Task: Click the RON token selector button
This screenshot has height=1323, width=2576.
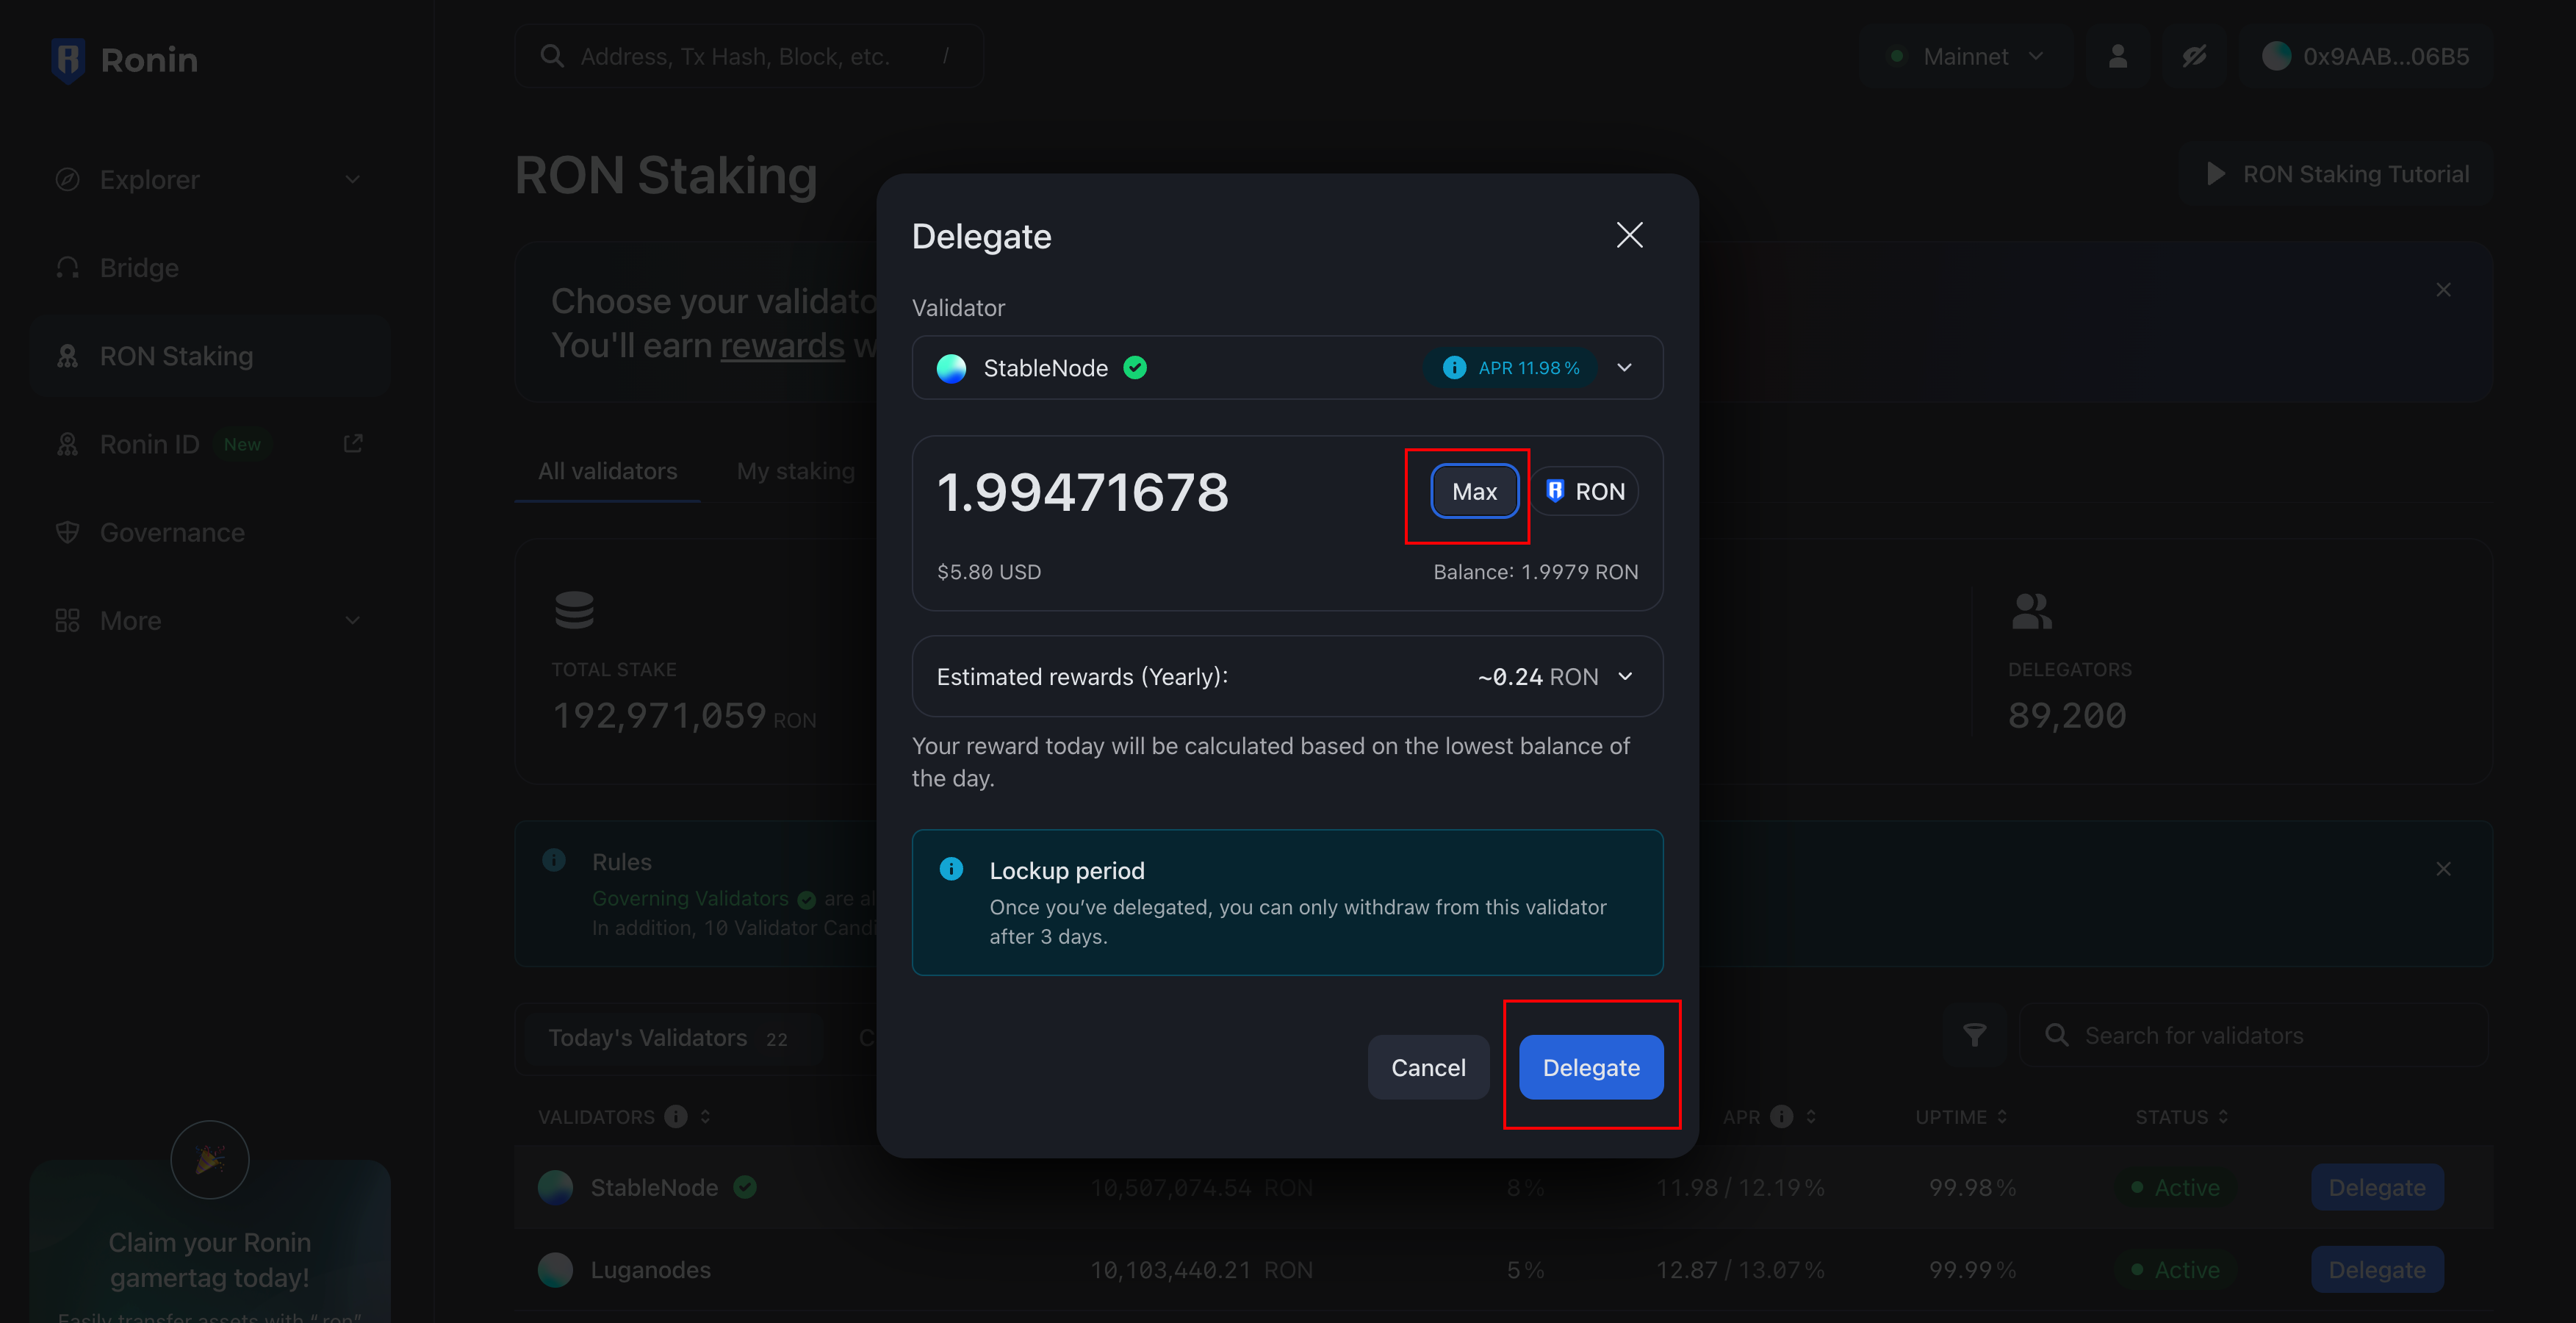Action: (1585, 491)
